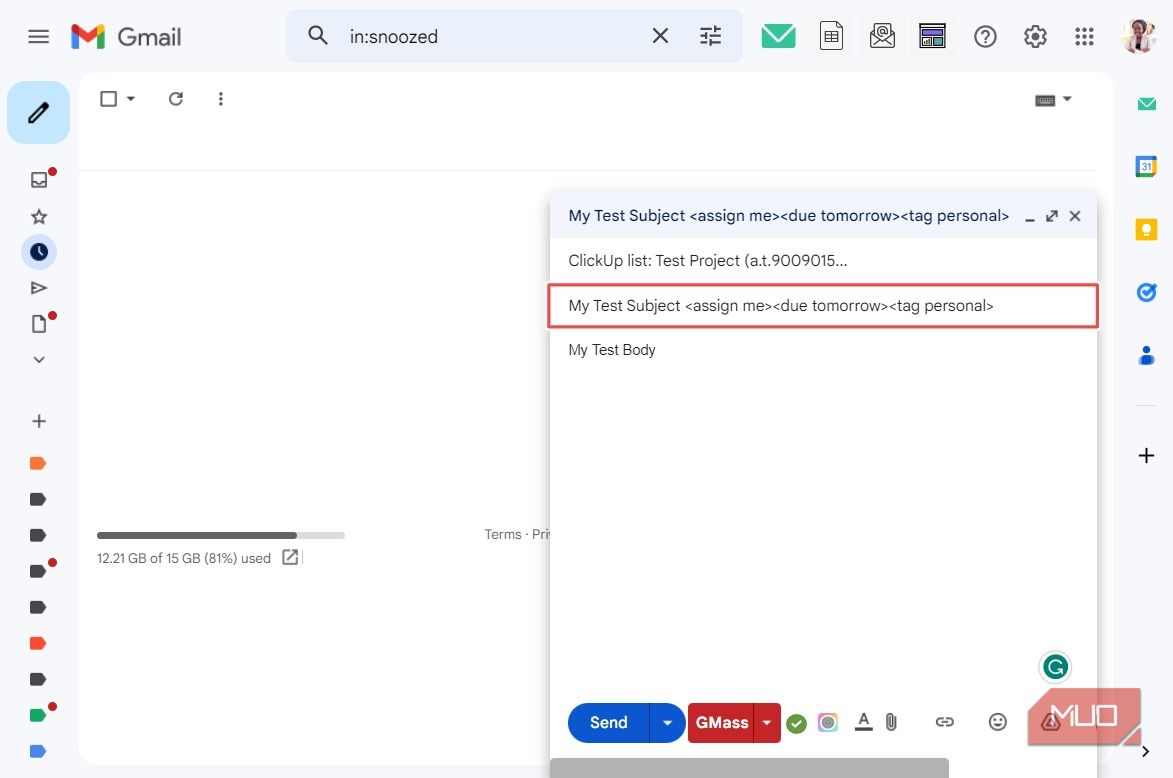Open Gmail Support help icon
The height and width of the screenshot is (778, 1173).
point(985,36)
